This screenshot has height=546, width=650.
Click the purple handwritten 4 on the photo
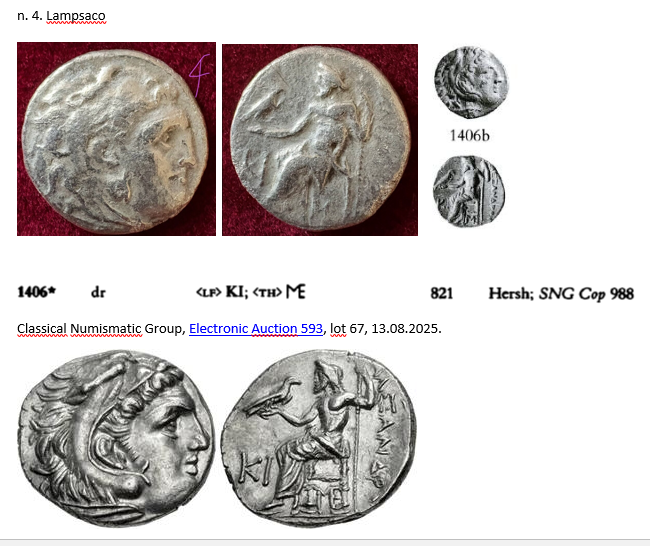click(199, 75)
